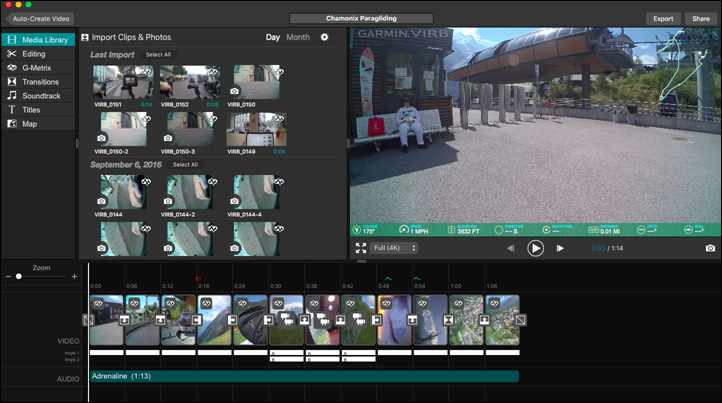Viewport: 722px width, 403px height.
Task: Click the timeline Zoom slider handle
Action: tap(18, 276)
